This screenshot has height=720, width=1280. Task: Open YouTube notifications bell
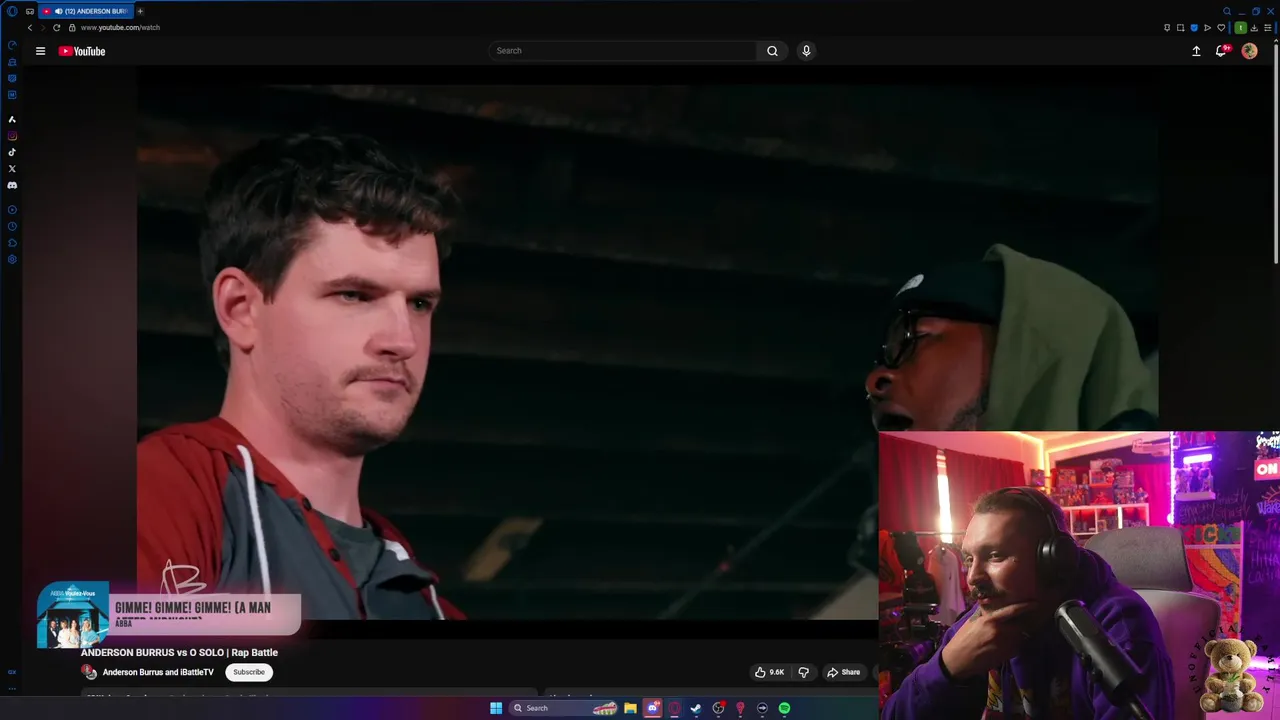1221,51
